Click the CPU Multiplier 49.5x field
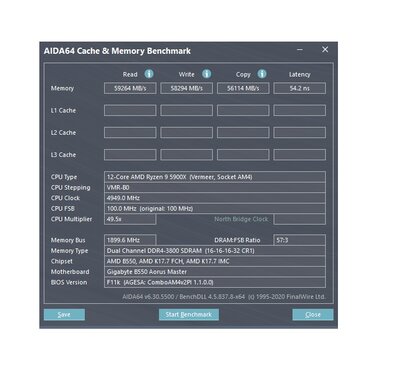The width and height of the screenshot is (400, 377). click(x=130, y=219)
